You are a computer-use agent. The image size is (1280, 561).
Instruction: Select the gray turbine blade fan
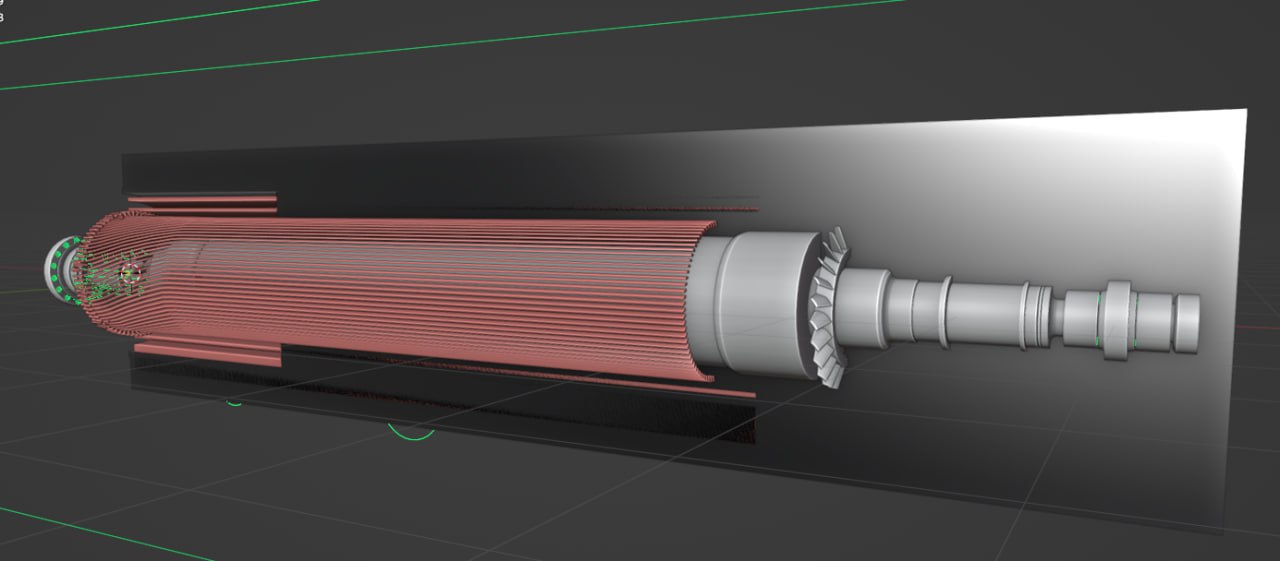[826, 310]
